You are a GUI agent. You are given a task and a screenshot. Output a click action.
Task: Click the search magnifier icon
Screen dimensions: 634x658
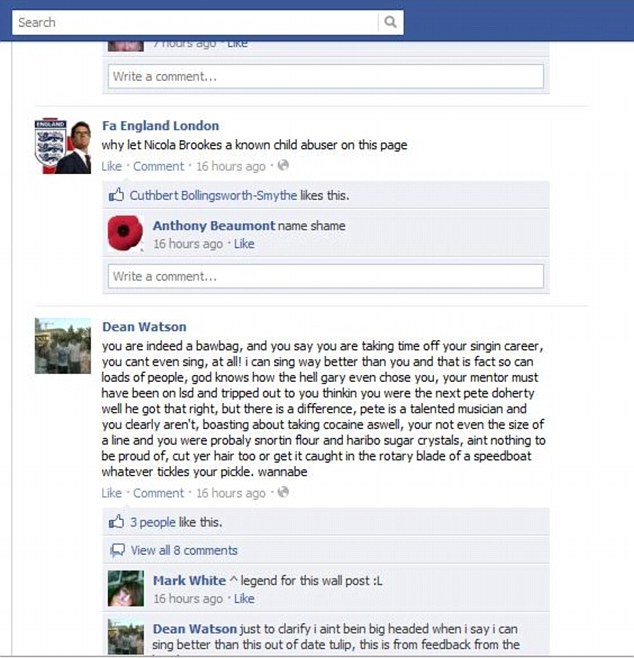(390, 22)
